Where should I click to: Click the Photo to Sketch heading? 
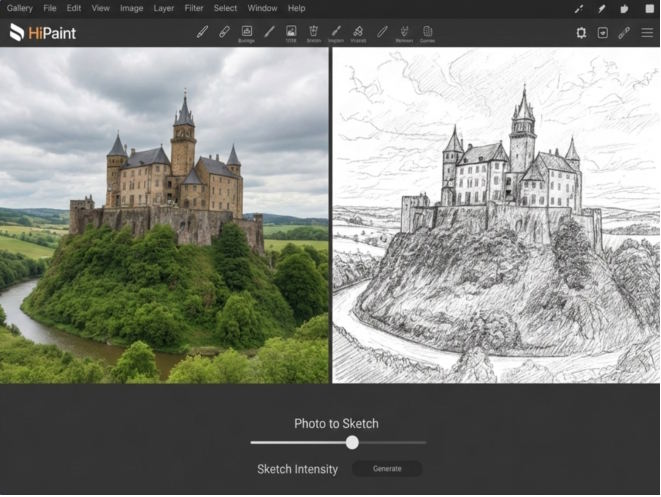pyautogui.click(x=336, y=424)
